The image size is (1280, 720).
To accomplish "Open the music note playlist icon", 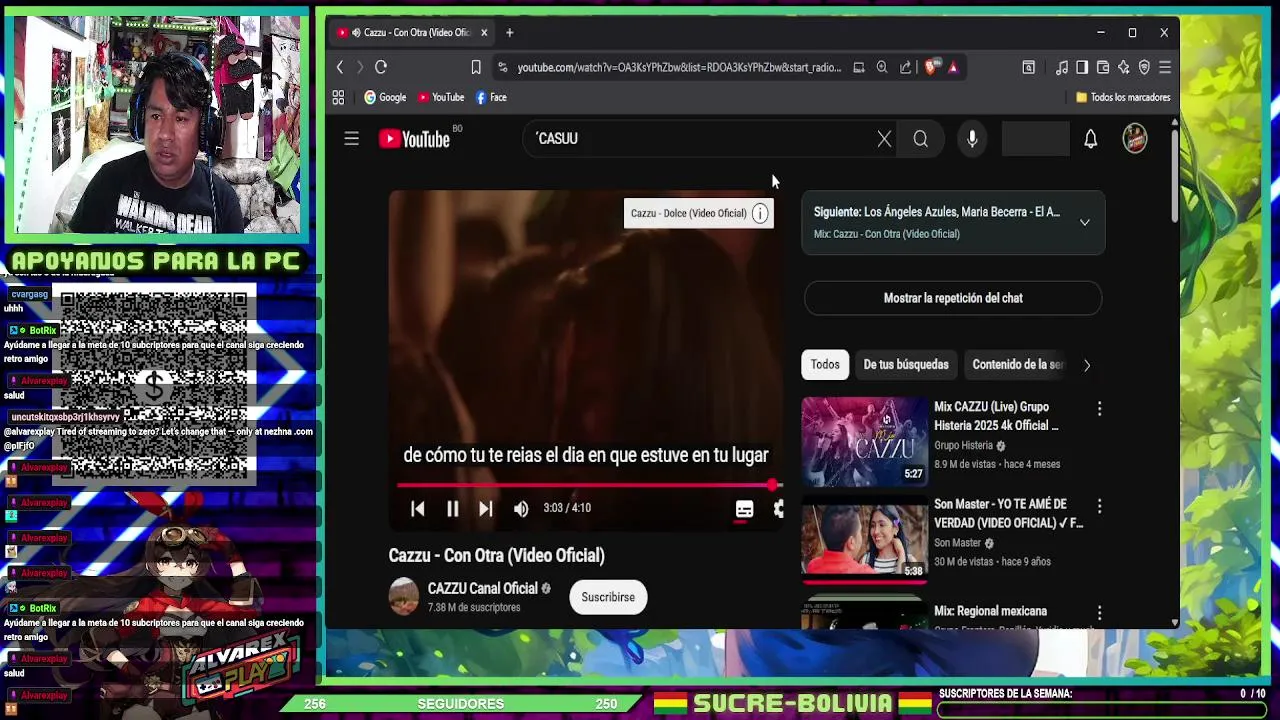I will (1062, 67).
